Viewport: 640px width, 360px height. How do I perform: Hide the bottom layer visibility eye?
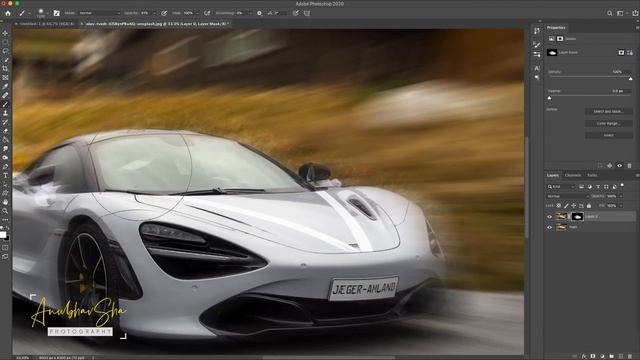pos(549,227)
